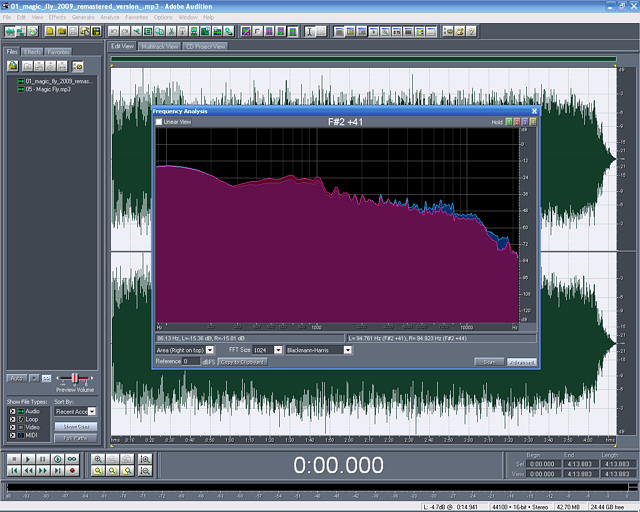
Task: Click the Rewind transport button
Action: (28, 471)
